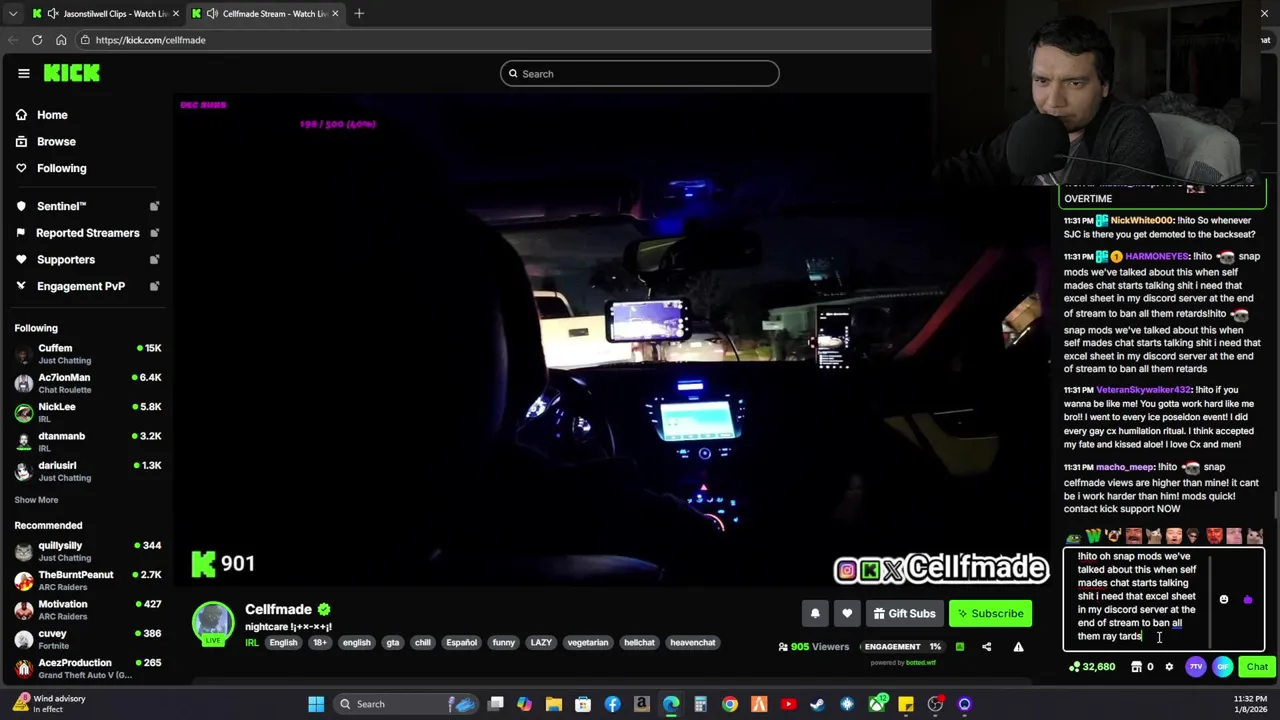Click the purple icon in chat box
The height and width of the screenshot is (720, 1280).
coord(1248,600)
